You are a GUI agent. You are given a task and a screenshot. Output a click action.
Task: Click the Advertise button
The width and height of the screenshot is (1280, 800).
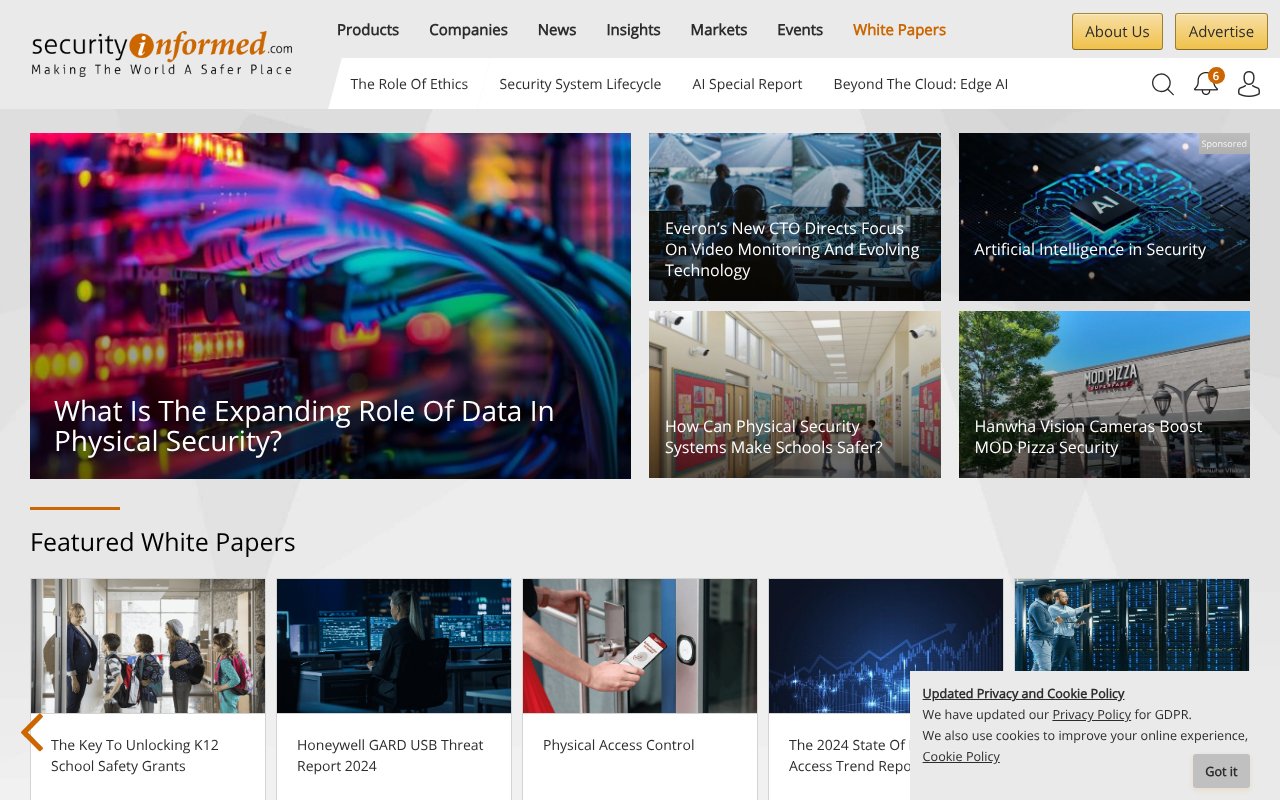1220,31
